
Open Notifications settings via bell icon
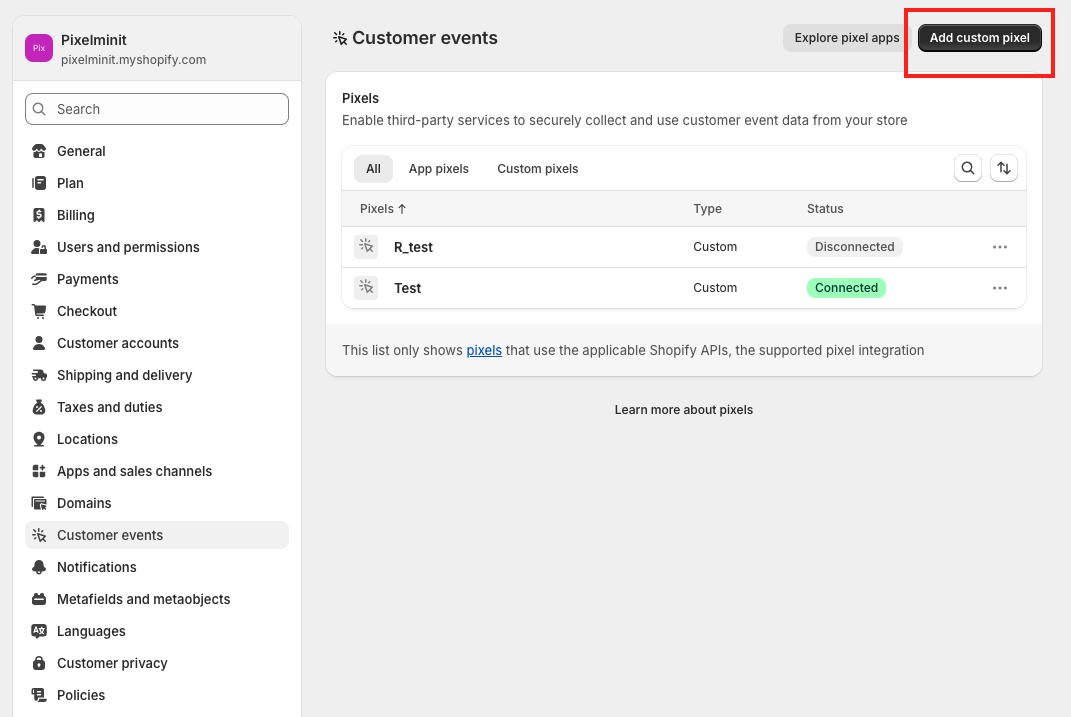[39, 567]
